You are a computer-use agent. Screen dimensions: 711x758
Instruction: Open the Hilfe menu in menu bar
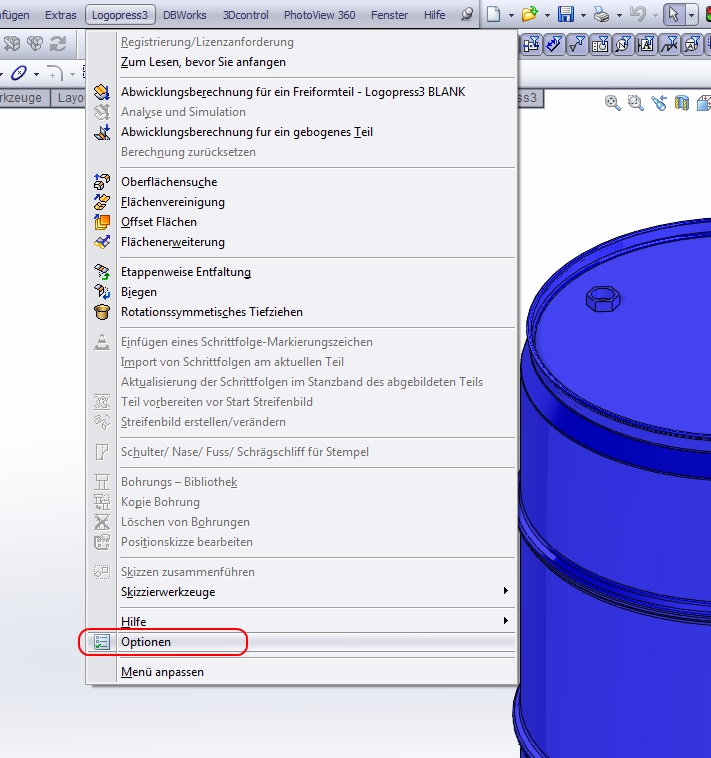434,15
